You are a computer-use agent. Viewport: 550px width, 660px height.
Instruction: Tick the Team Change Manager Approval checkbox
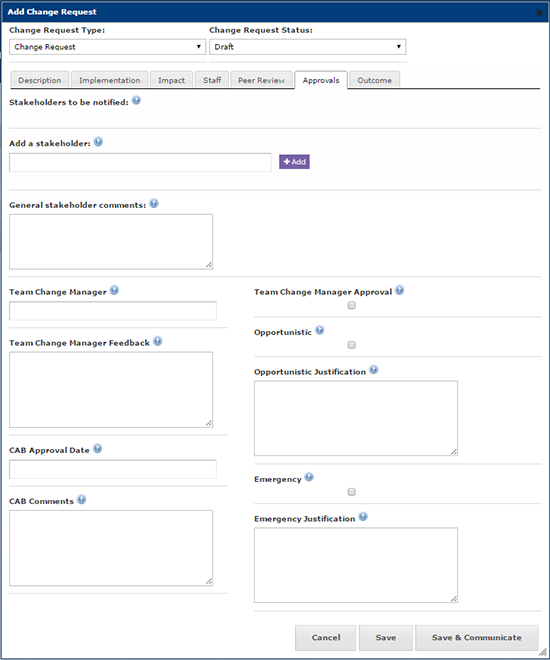(352, 305)
